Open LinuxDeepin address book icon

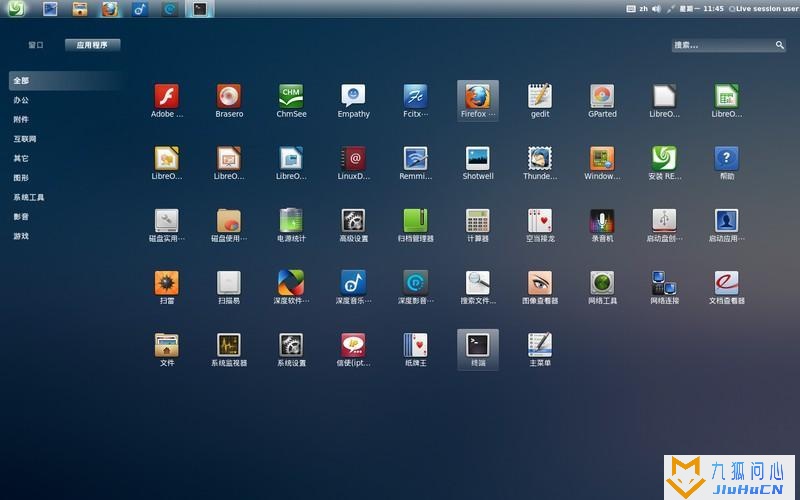(x=354, y=163)
